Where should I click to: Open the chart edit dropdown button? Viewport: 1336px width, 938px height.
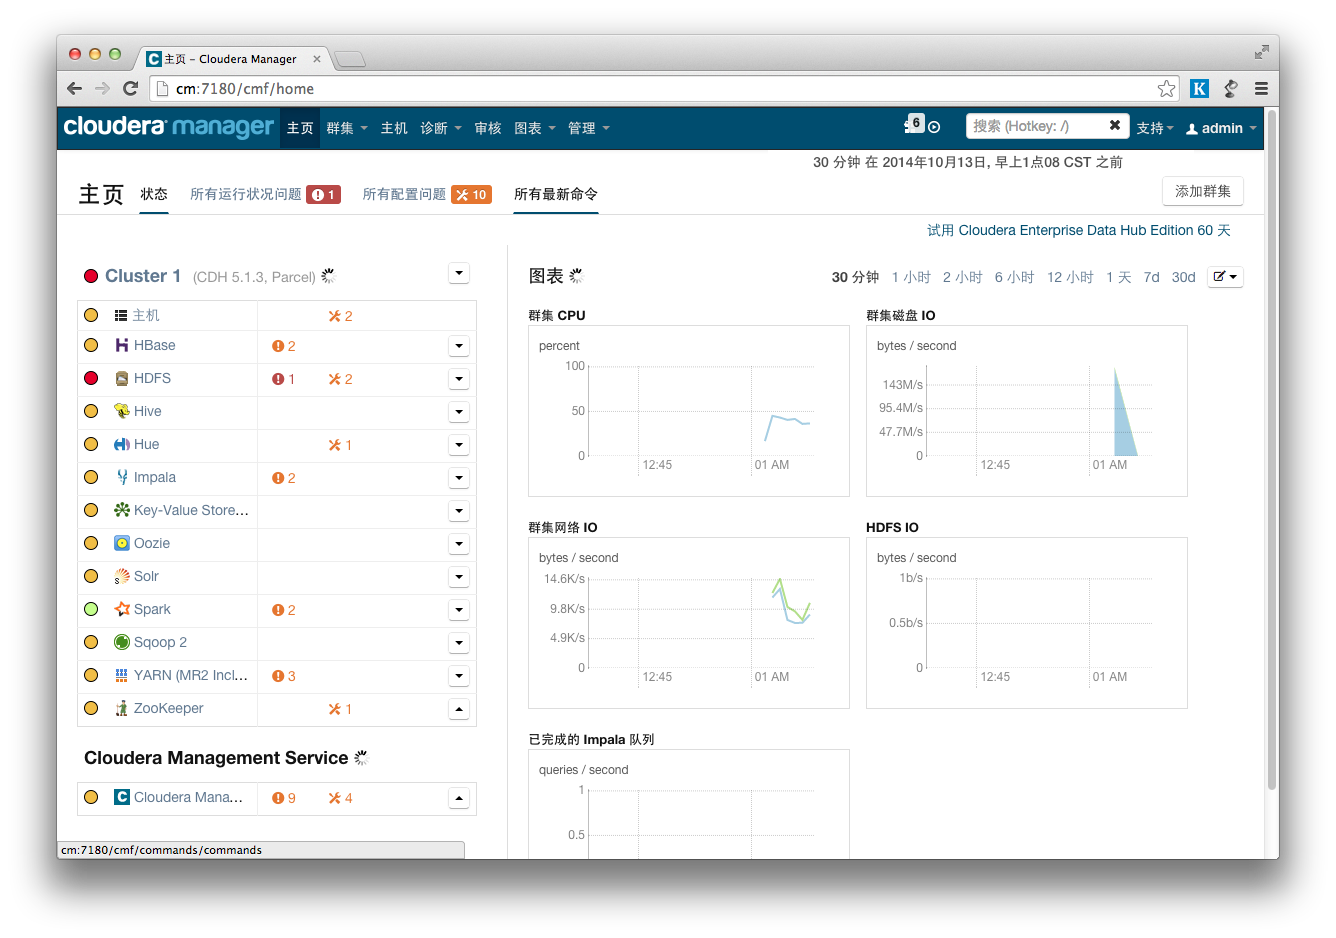pyautogui.click(x=1225, y=277)
